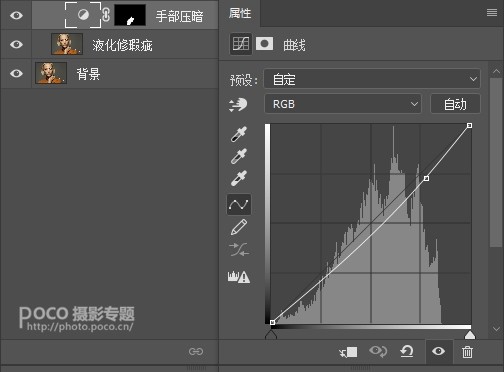
Task: Clip the adjustment to the layer below
Action: [x=348, y=352]
